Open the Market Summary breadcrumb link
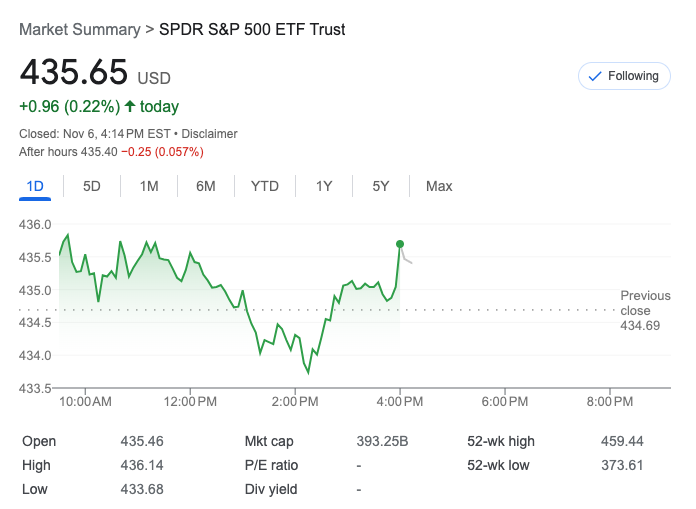Image resolution: width=696 pixels, height=509 pixels. (80, 29)
